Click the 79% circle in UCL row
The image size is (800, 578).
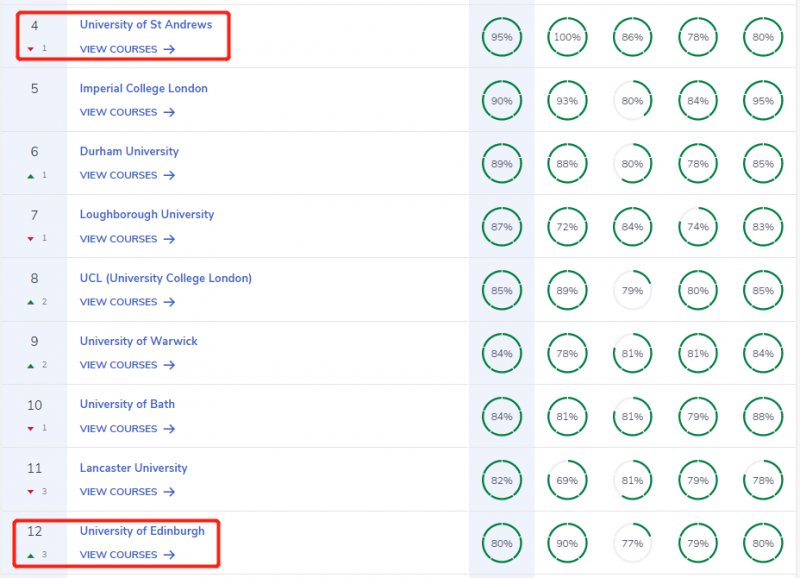632,290
